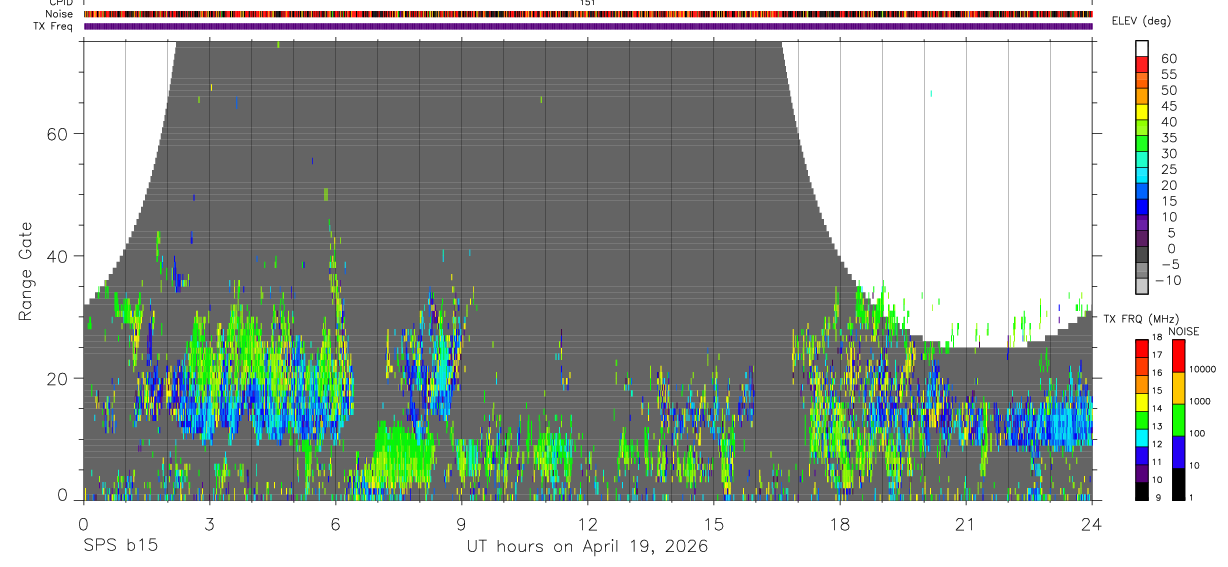The image size is (1228, 567).
Task: Click NOISE colorbar value 100
Action: point(1198,433)
